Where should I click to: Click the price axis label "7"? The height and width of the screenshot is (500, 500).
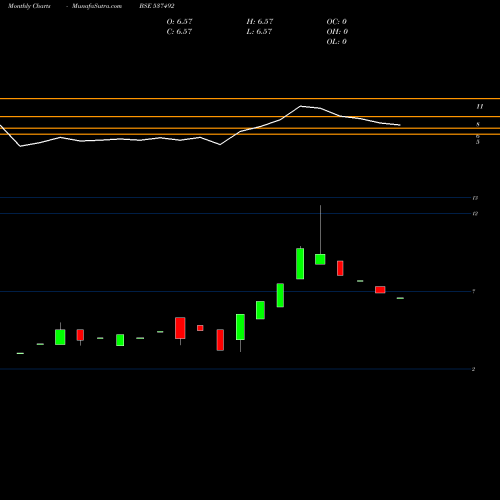pos(474,291)
